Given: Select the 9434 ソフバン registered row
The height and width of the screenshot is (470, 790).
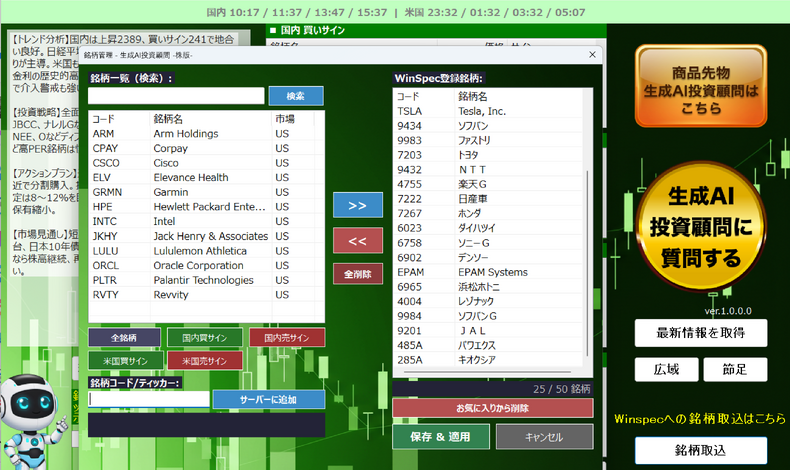Looking at the screenshot, I should 488,126.
